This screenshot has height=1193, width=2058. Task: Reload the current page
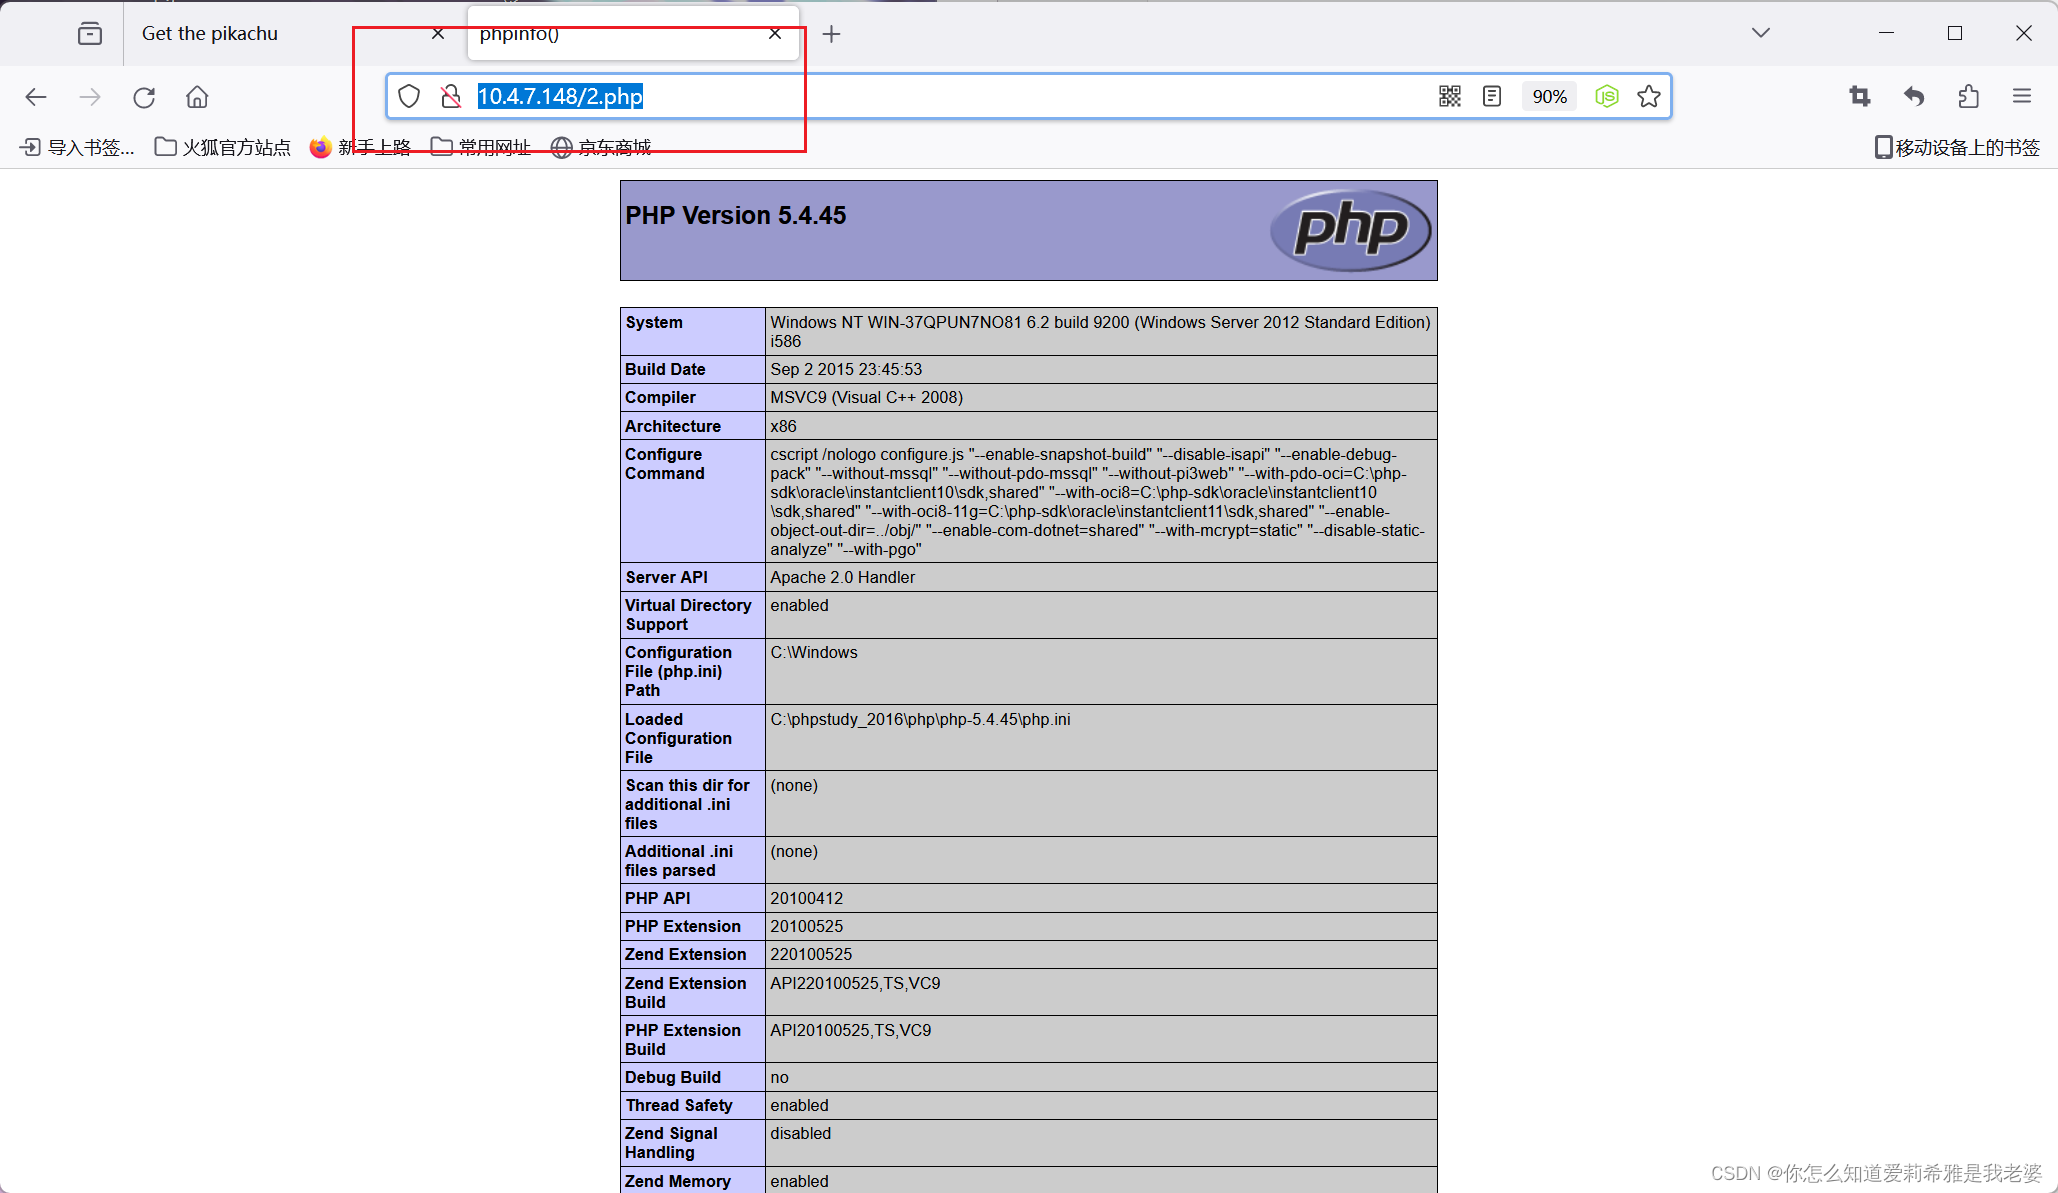point(144,97)
